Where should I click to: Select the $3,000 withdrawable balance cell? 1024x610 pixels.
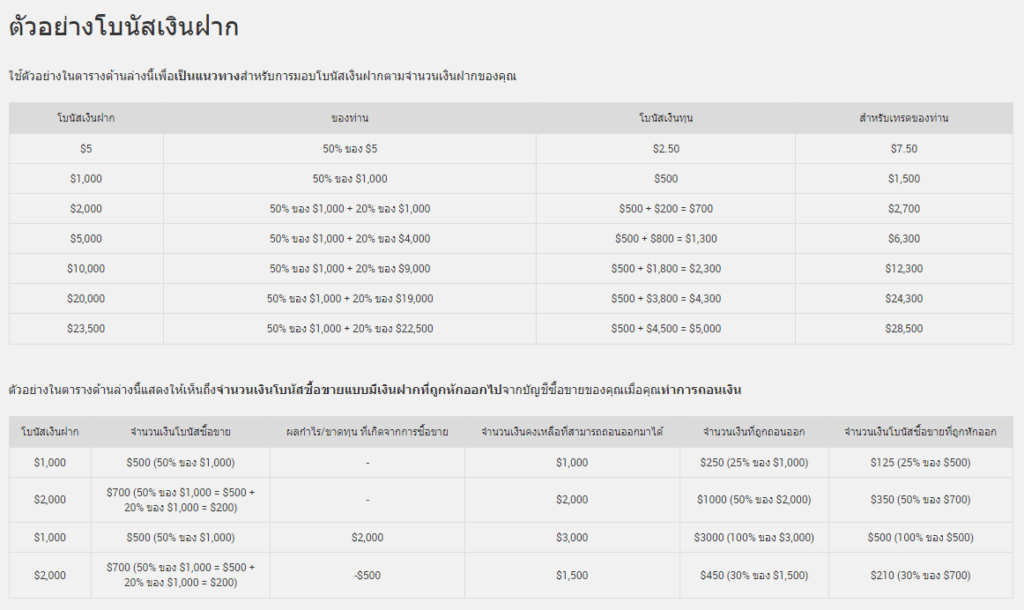(x=571, y=538)
